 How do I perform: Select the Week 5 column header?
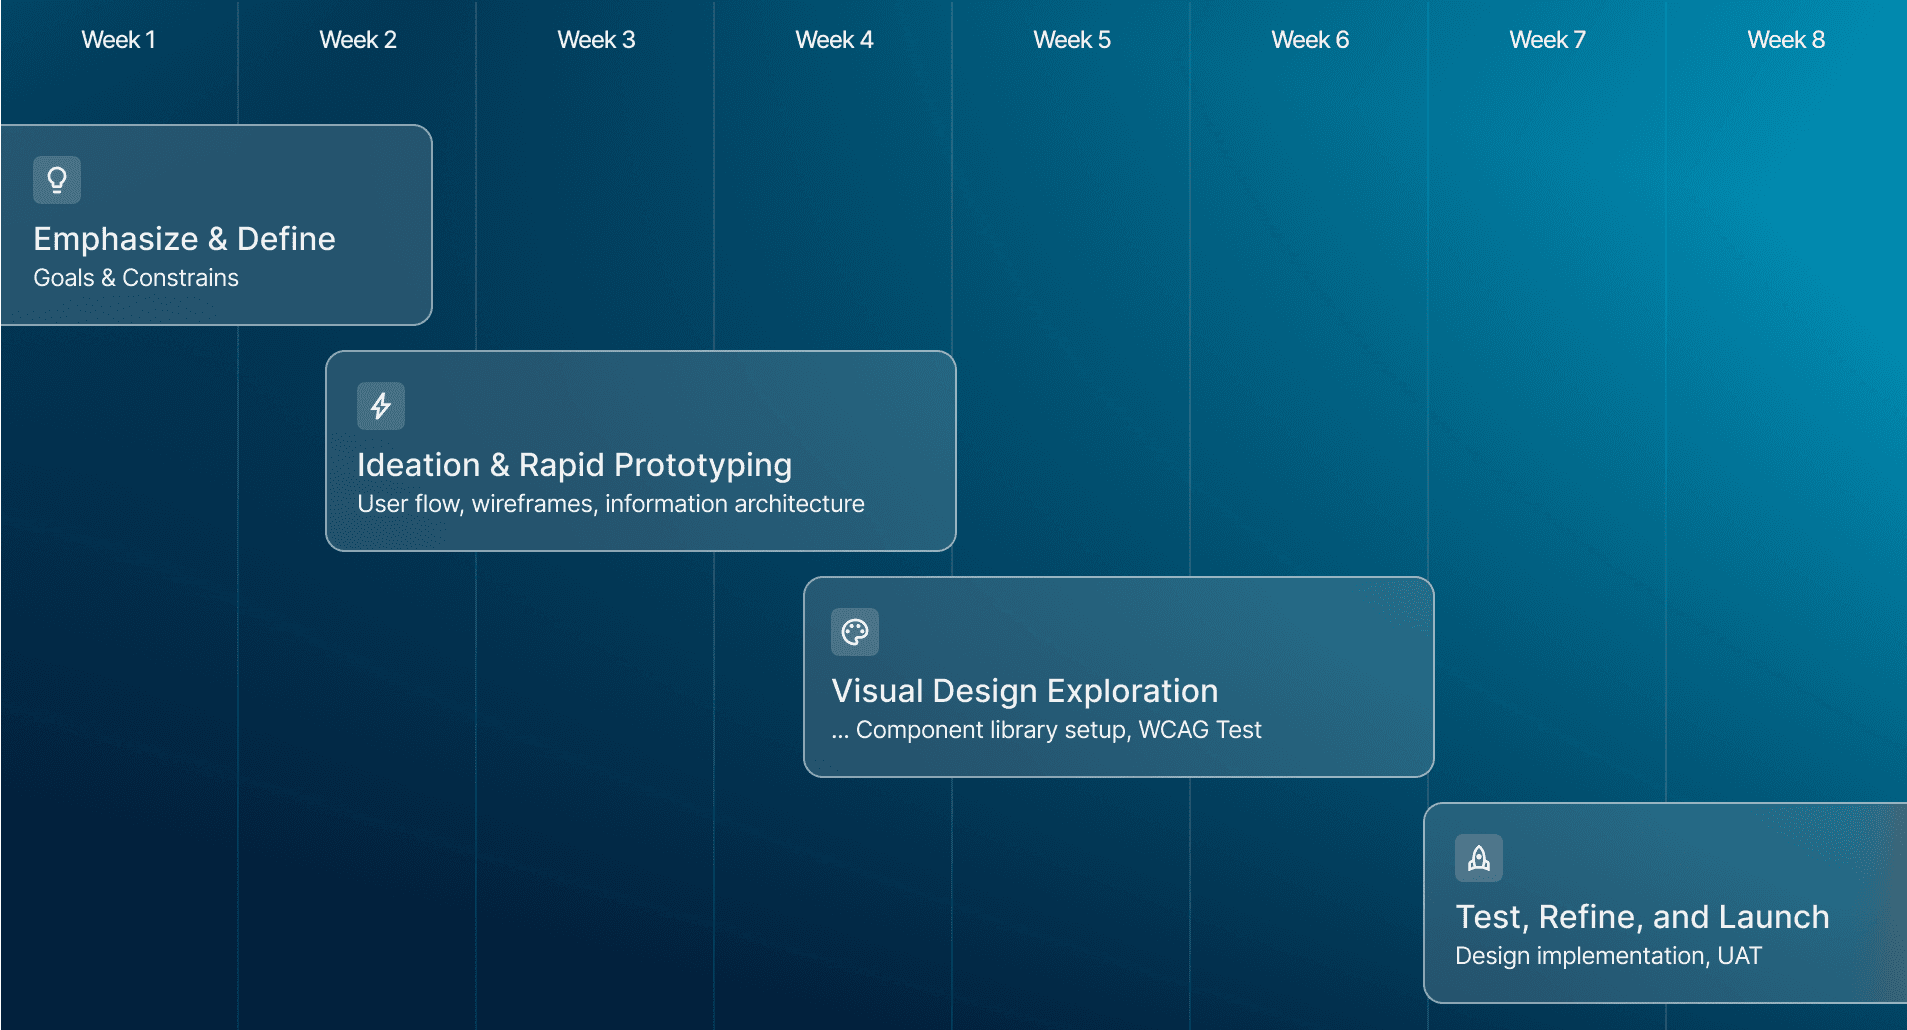pos(1072,40)
